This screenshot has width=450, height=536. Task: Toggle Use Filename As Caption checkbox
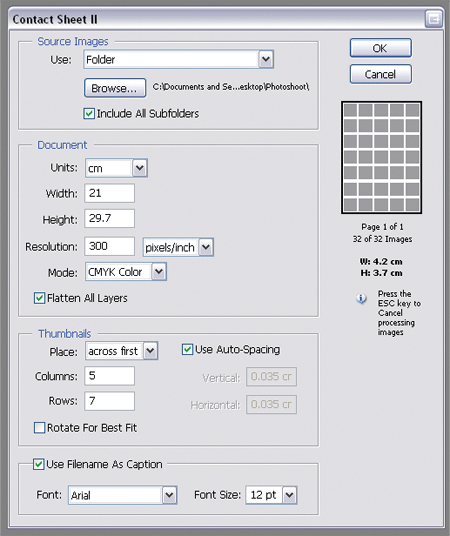coord(38,464)
